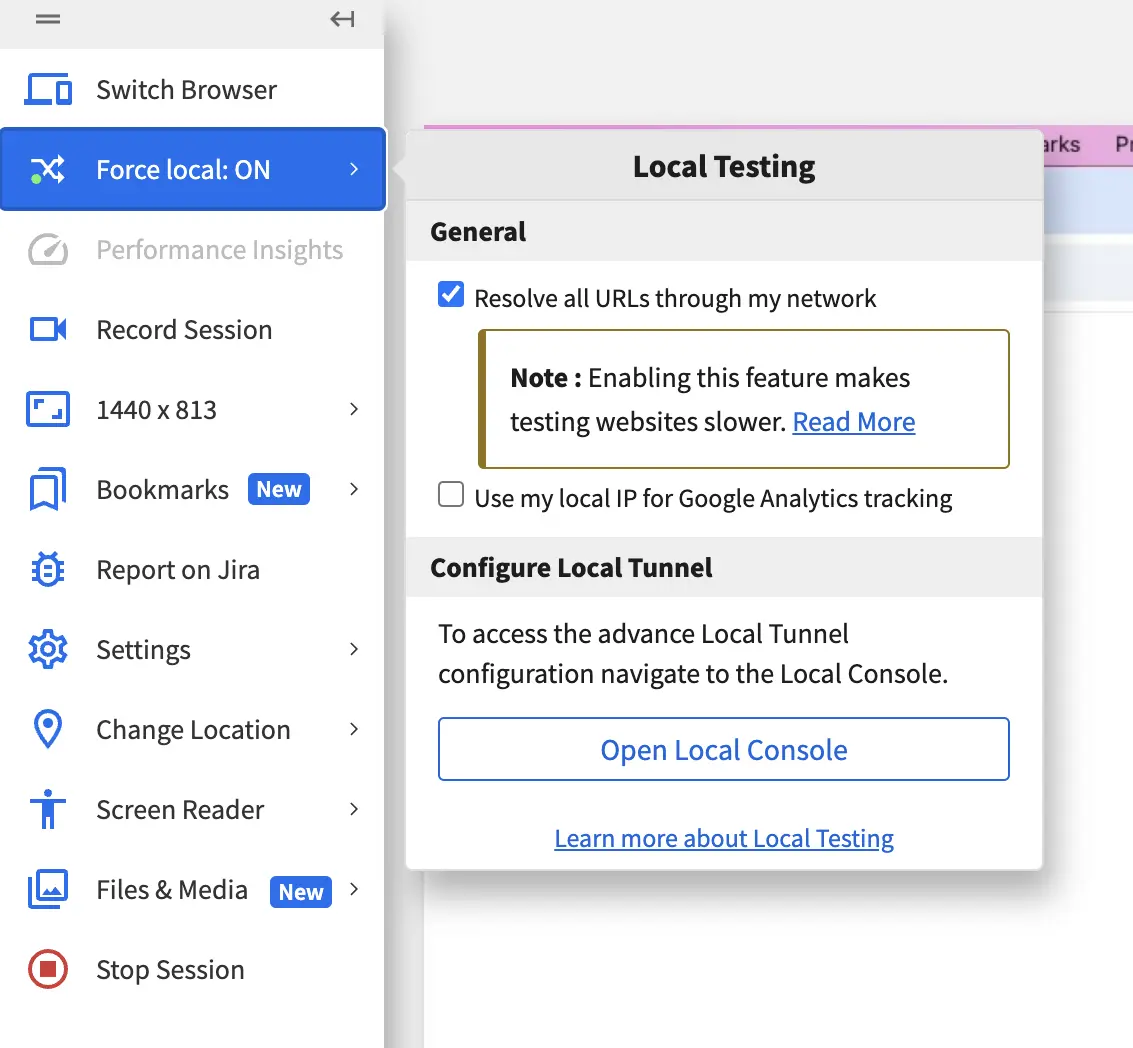Collapse the toolbar with the arrow icon

(x=342, y=19)
